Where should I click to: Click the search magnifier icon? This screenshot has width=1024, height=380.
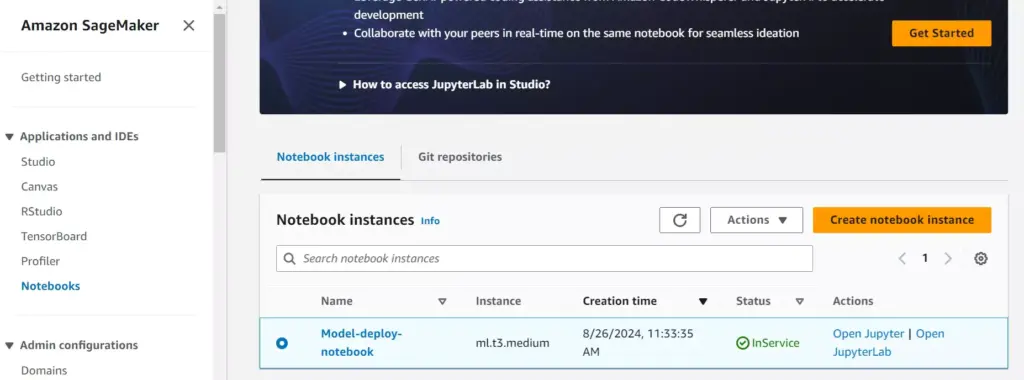click(289, 259)
